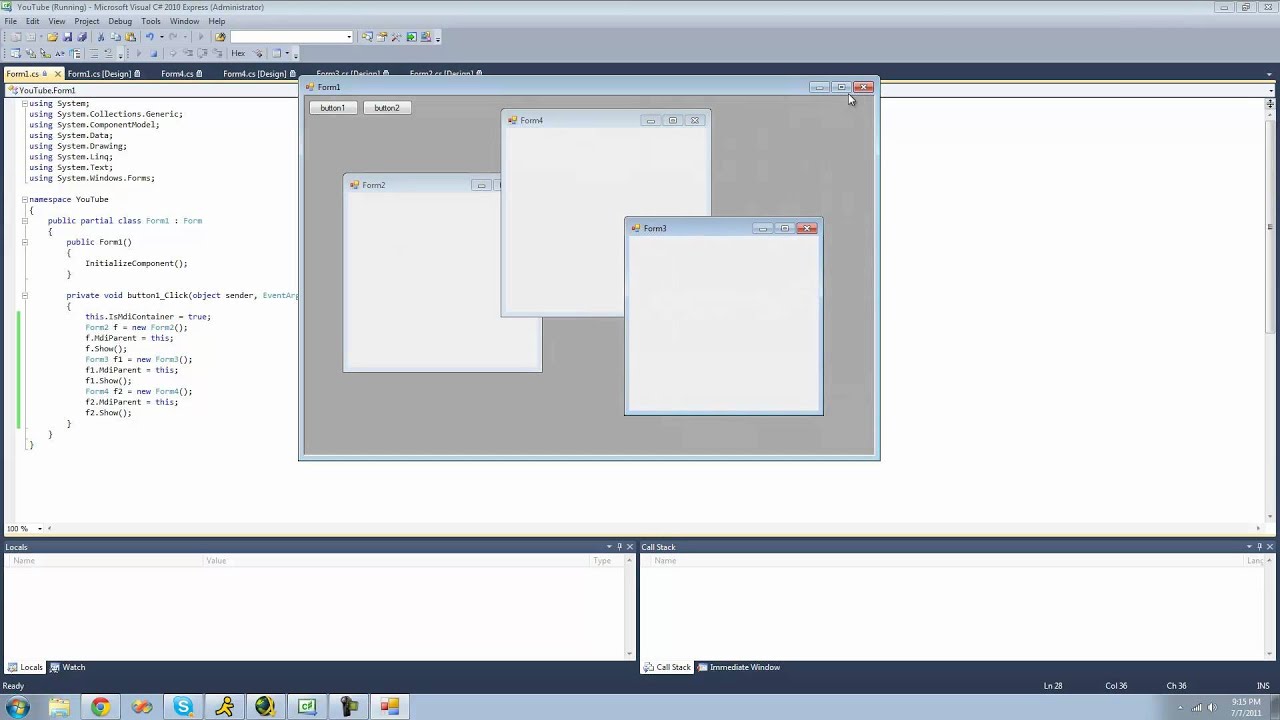Open Windows Explorer folder taskbar icon
Screen dimensions: 1280x720
[59, 707]
